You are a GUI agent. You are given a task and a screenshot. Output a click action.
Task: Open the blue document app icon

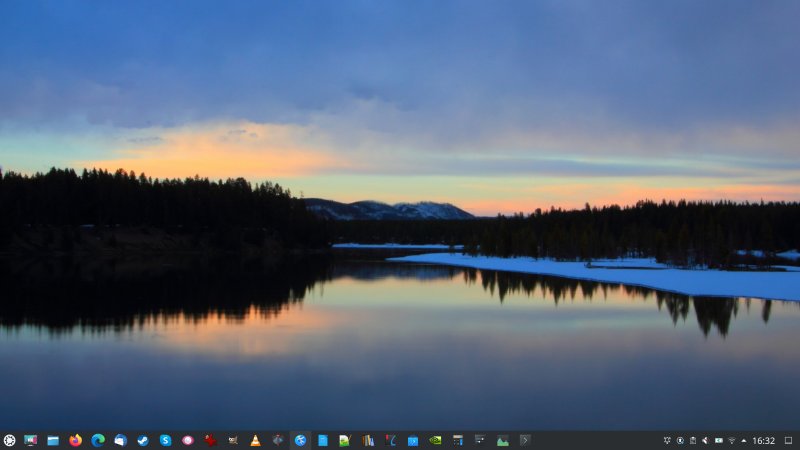tap(323, 440)
